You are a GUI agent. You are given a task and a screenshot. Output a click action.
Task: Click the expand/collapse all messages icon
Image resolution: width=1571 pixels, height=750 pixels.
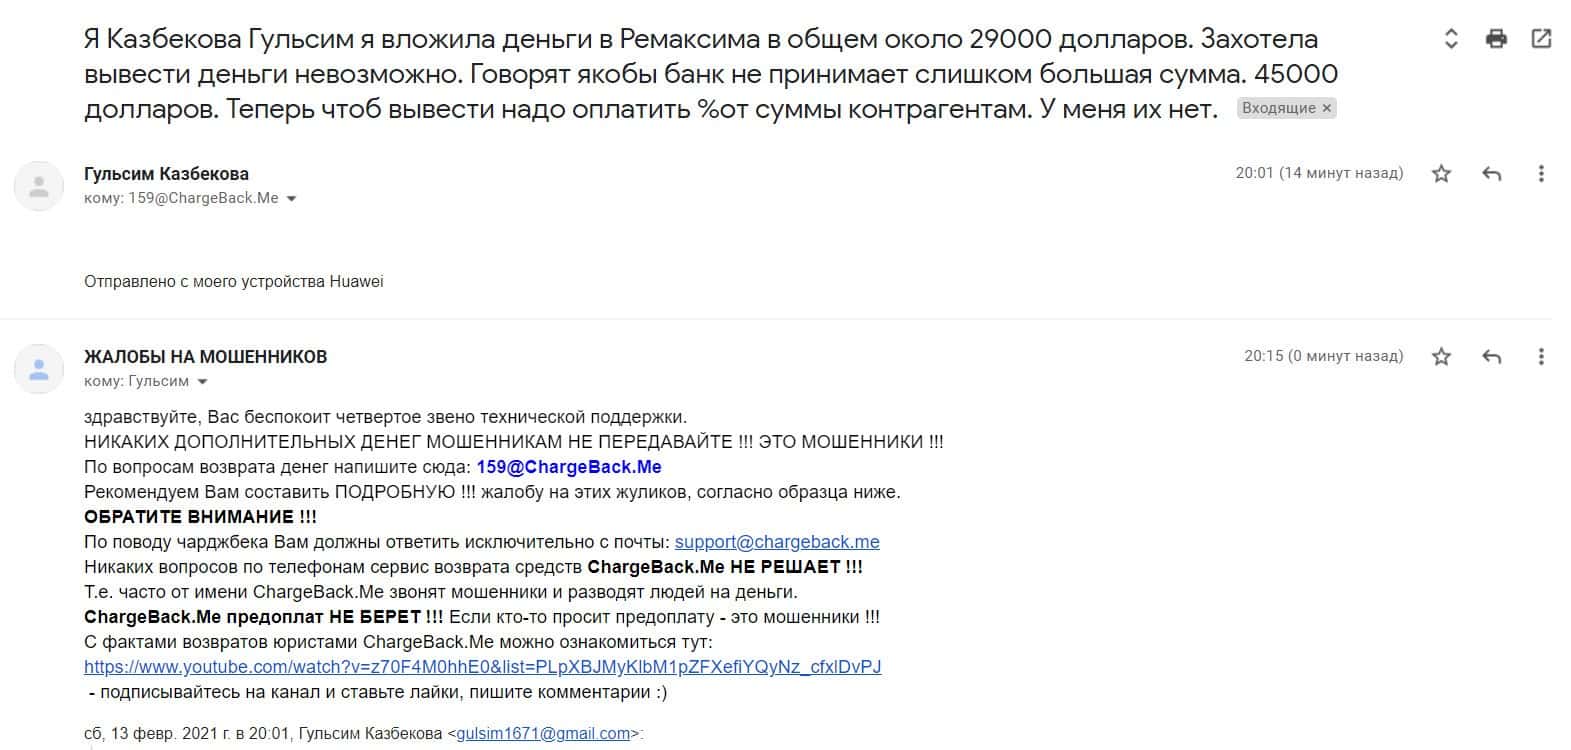tap(1452, 39)
